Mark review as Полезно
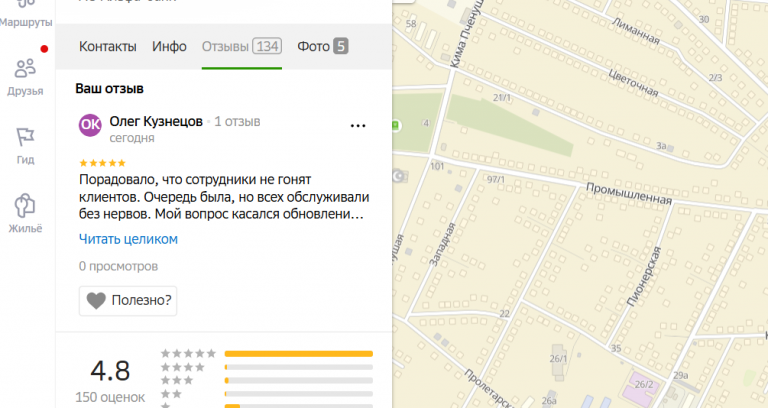Screen dimensions: 768x408 coord(128,300)
